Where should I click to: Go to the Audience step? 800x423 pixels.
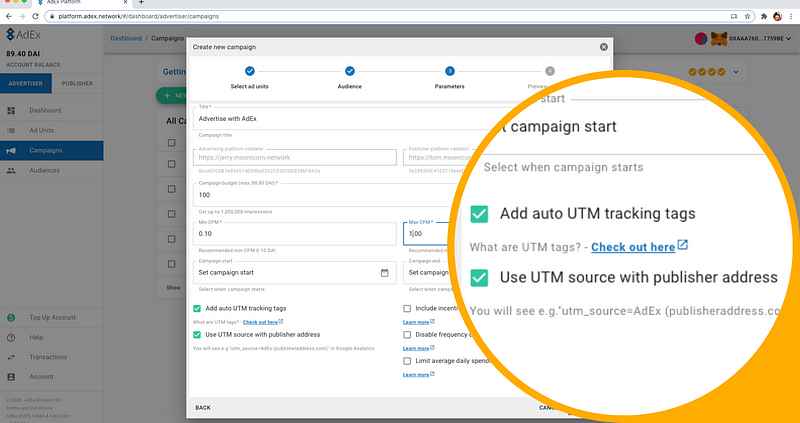(349, 78)
